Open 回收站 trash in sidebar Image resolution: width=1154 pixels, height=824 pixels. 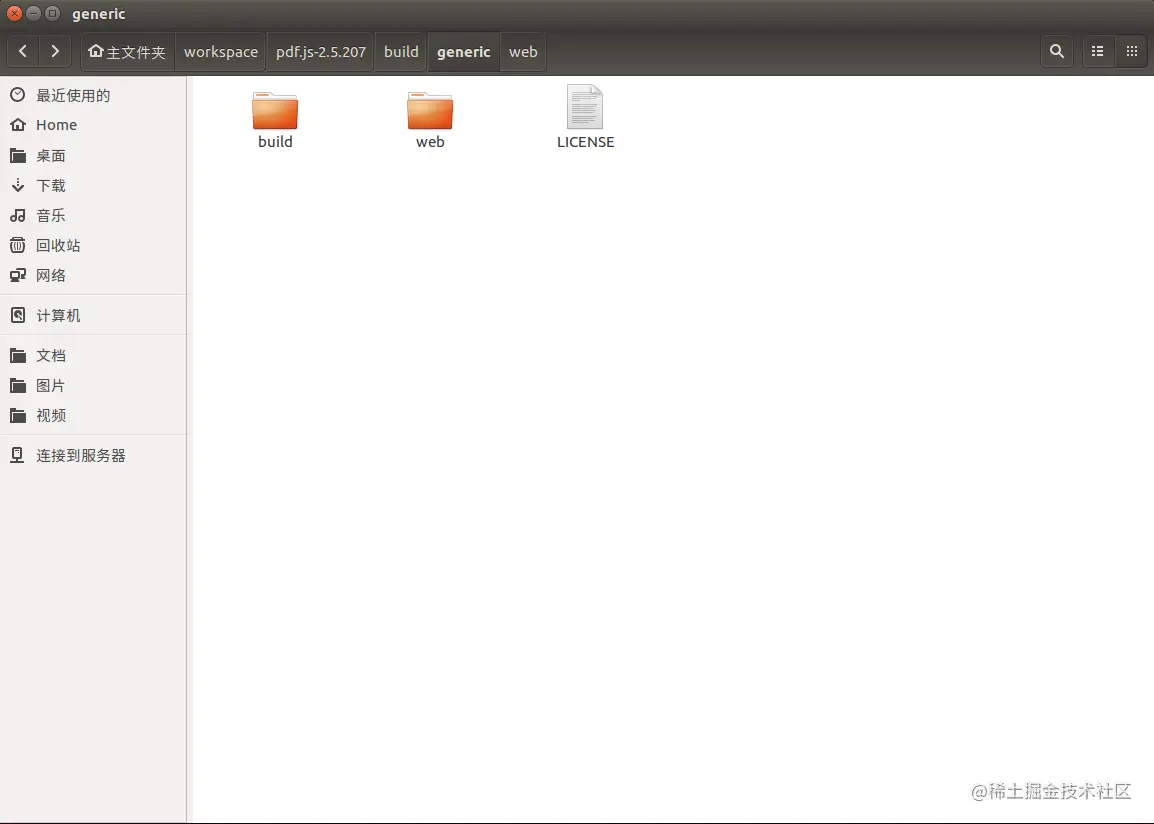coord(93,245)
